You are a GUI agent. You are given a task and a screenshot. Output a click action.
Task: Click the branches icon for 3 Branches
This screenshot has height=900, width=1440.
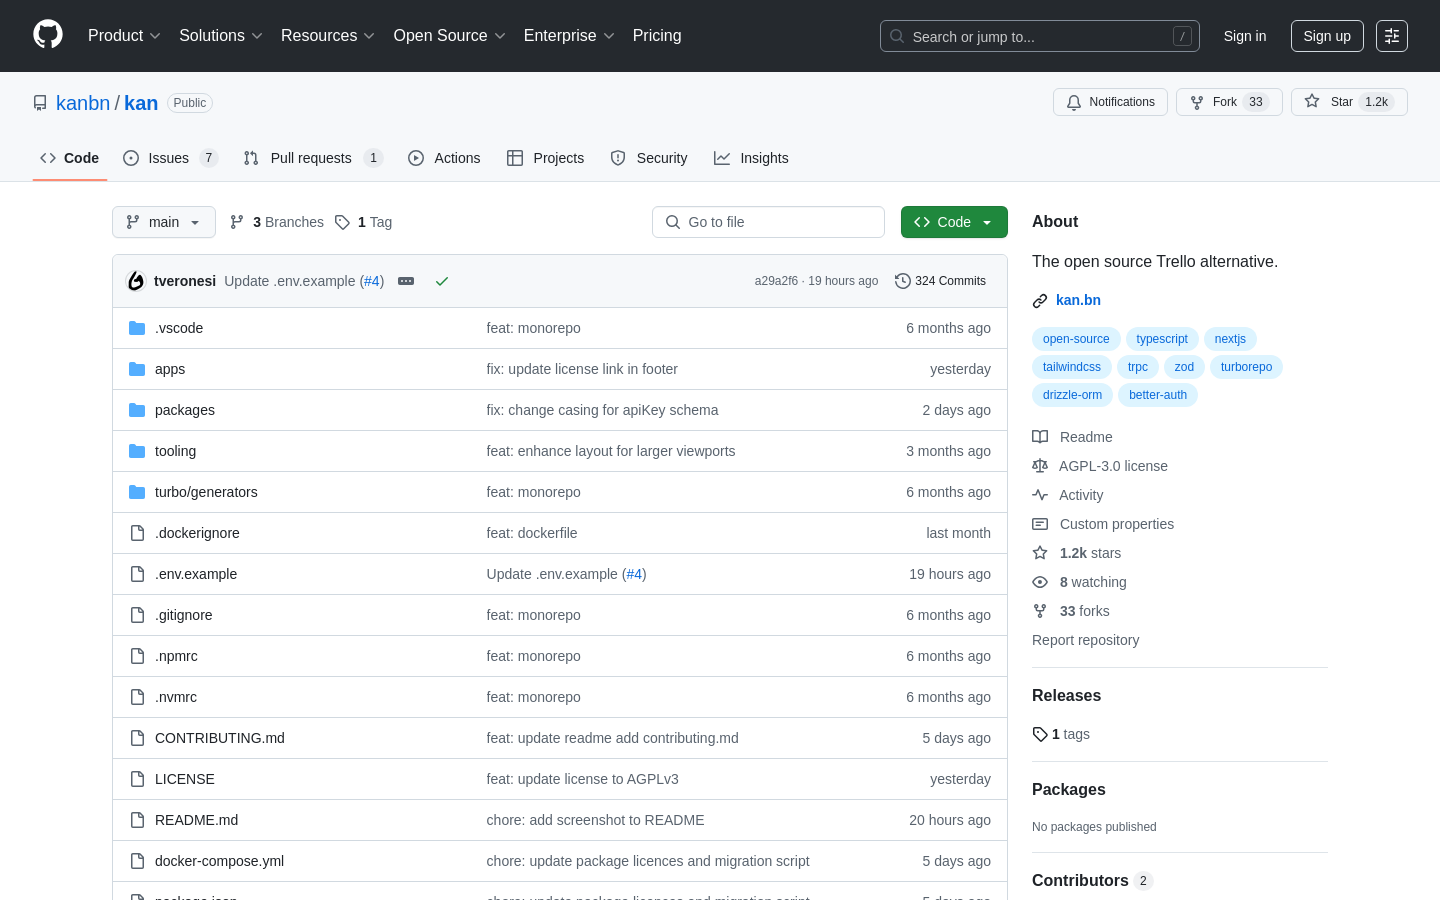click(x=237, y=222)
